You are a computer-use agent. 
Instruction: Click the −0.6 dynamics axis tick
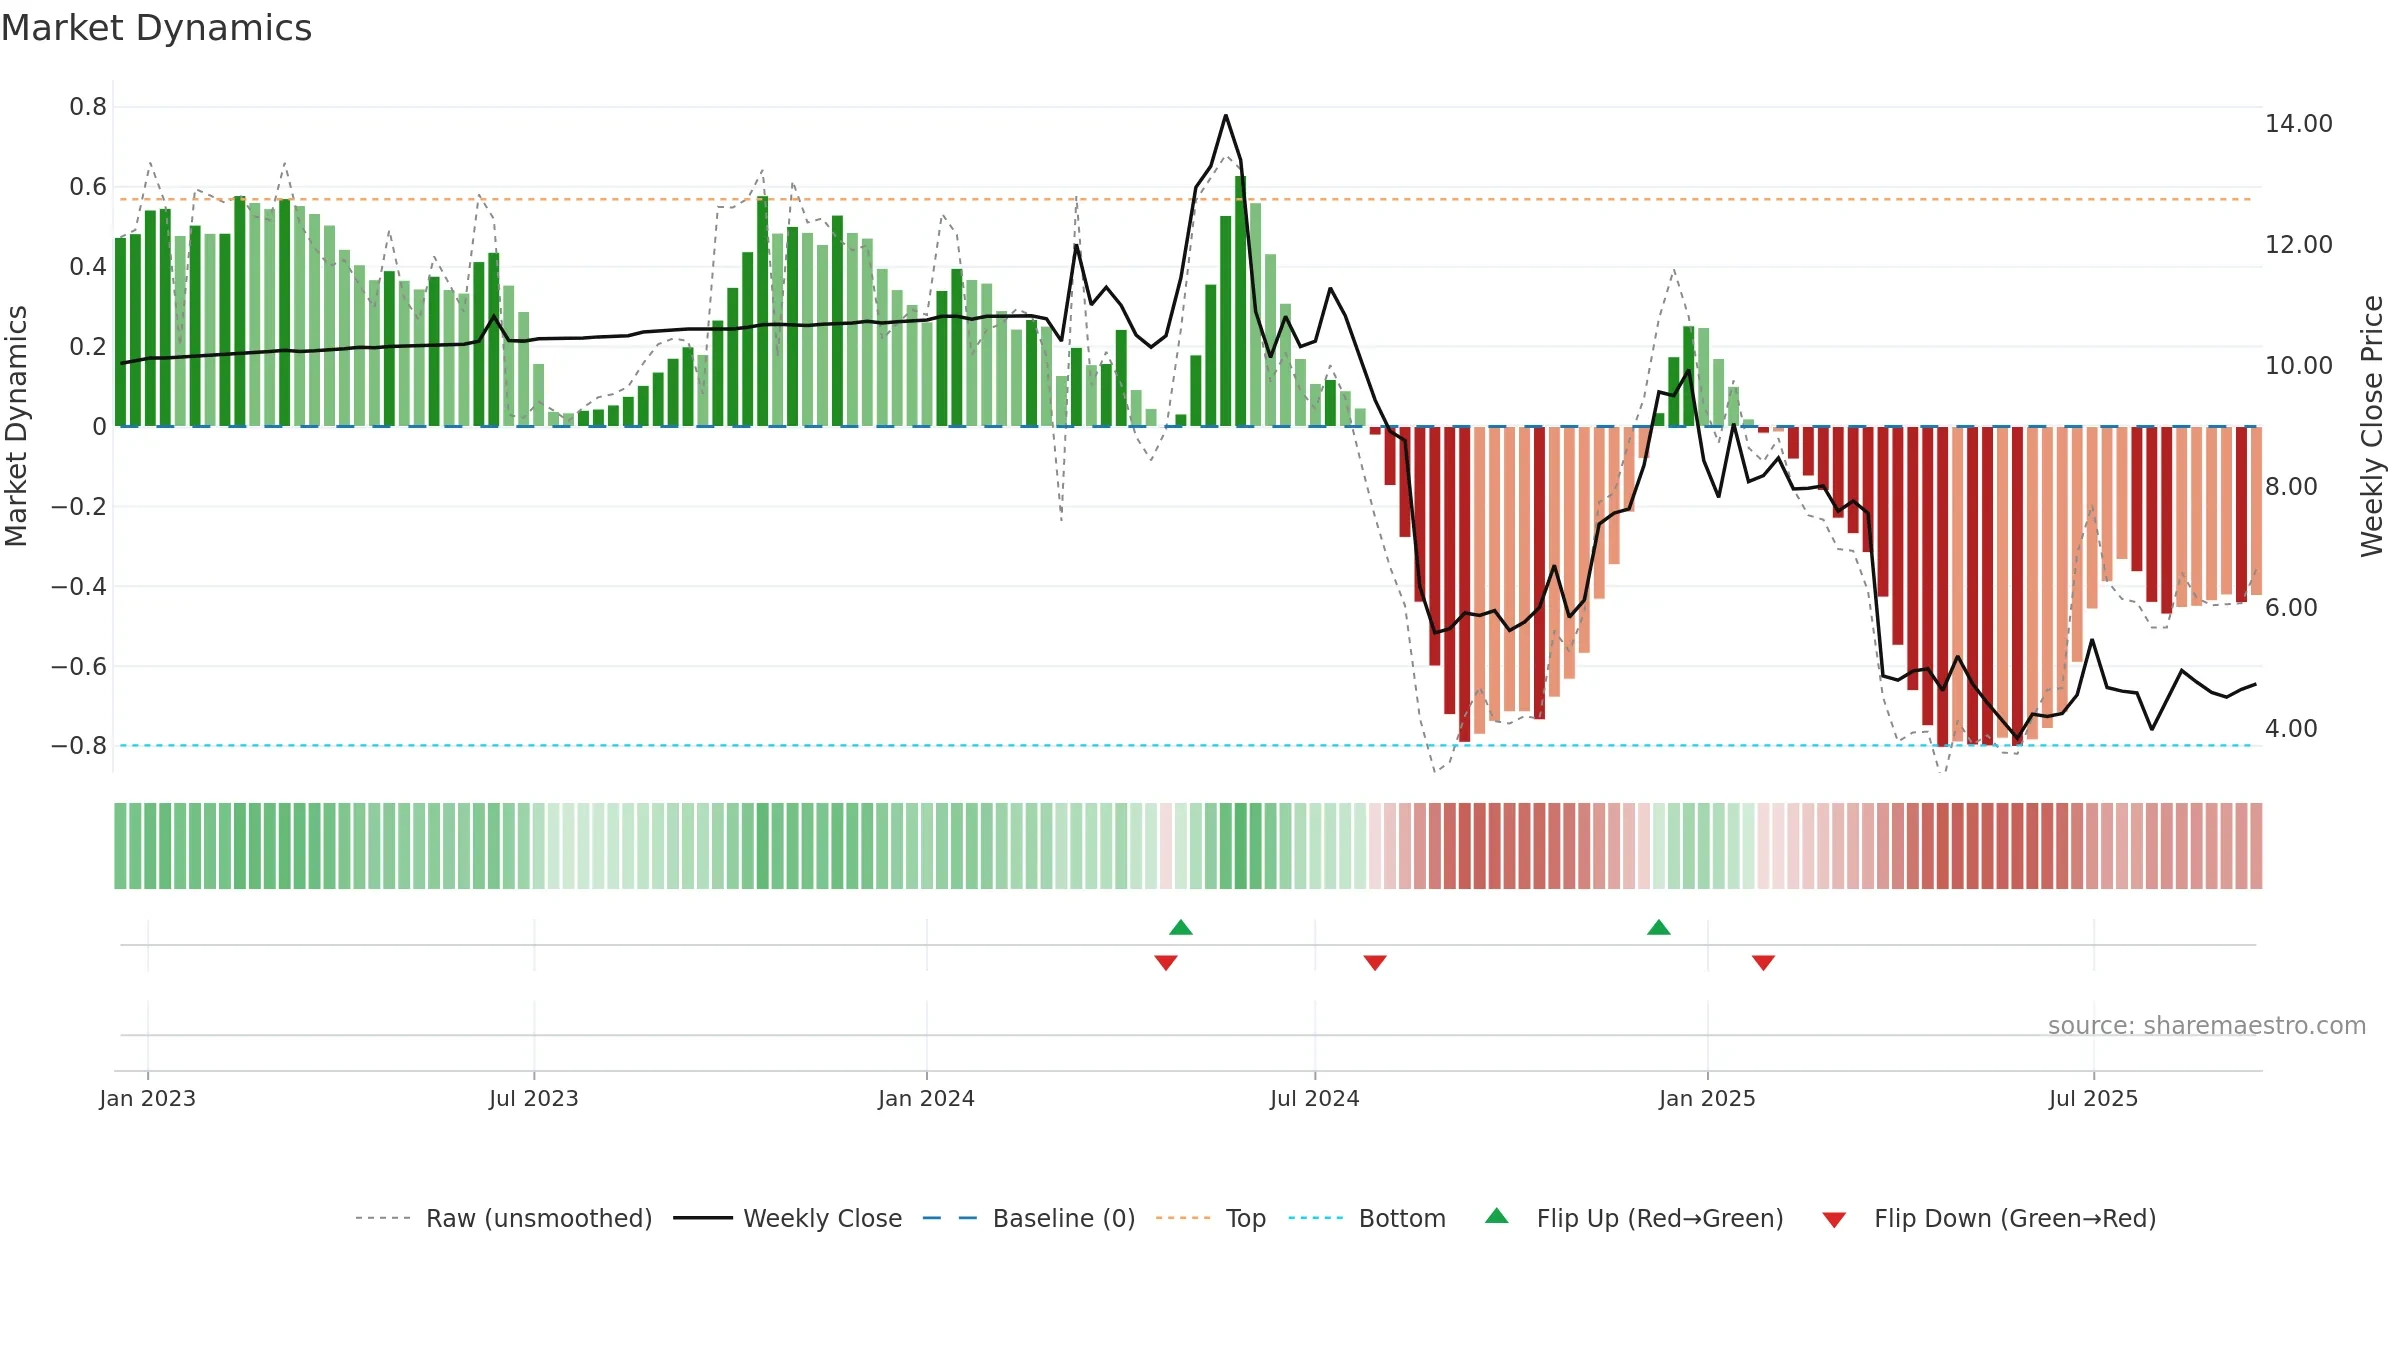[x=79, y=666]
